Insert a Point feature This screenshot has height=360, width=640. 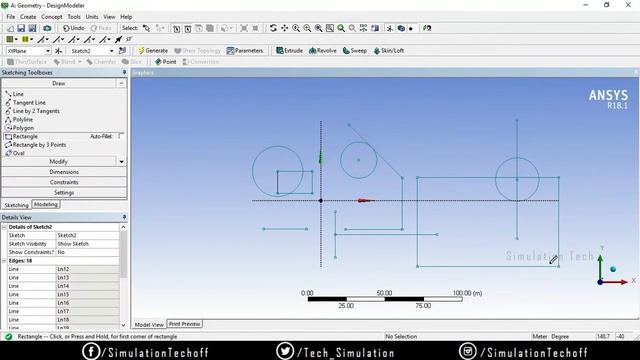click(x=165, y=62)
